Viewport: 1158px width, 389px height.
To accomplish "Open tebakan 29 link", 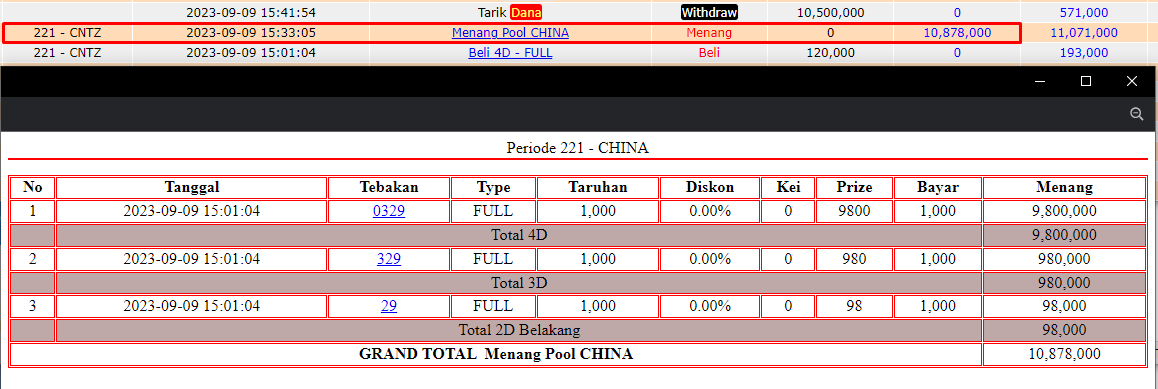I will (x=389, y=306).
